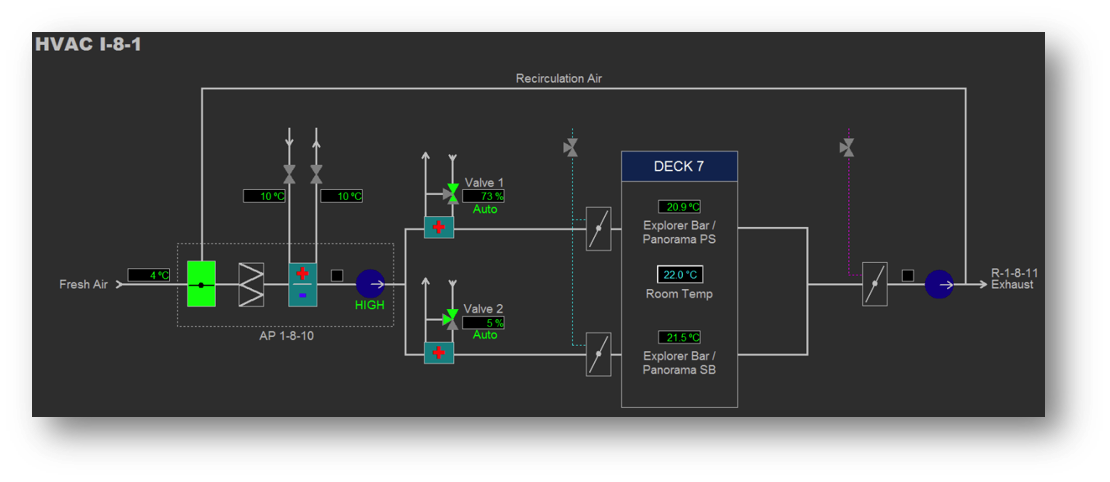This screenshot has width=1110, height=482.
Task: Click the lower reheater coil below Valve 2
Action: pos(438,353)
